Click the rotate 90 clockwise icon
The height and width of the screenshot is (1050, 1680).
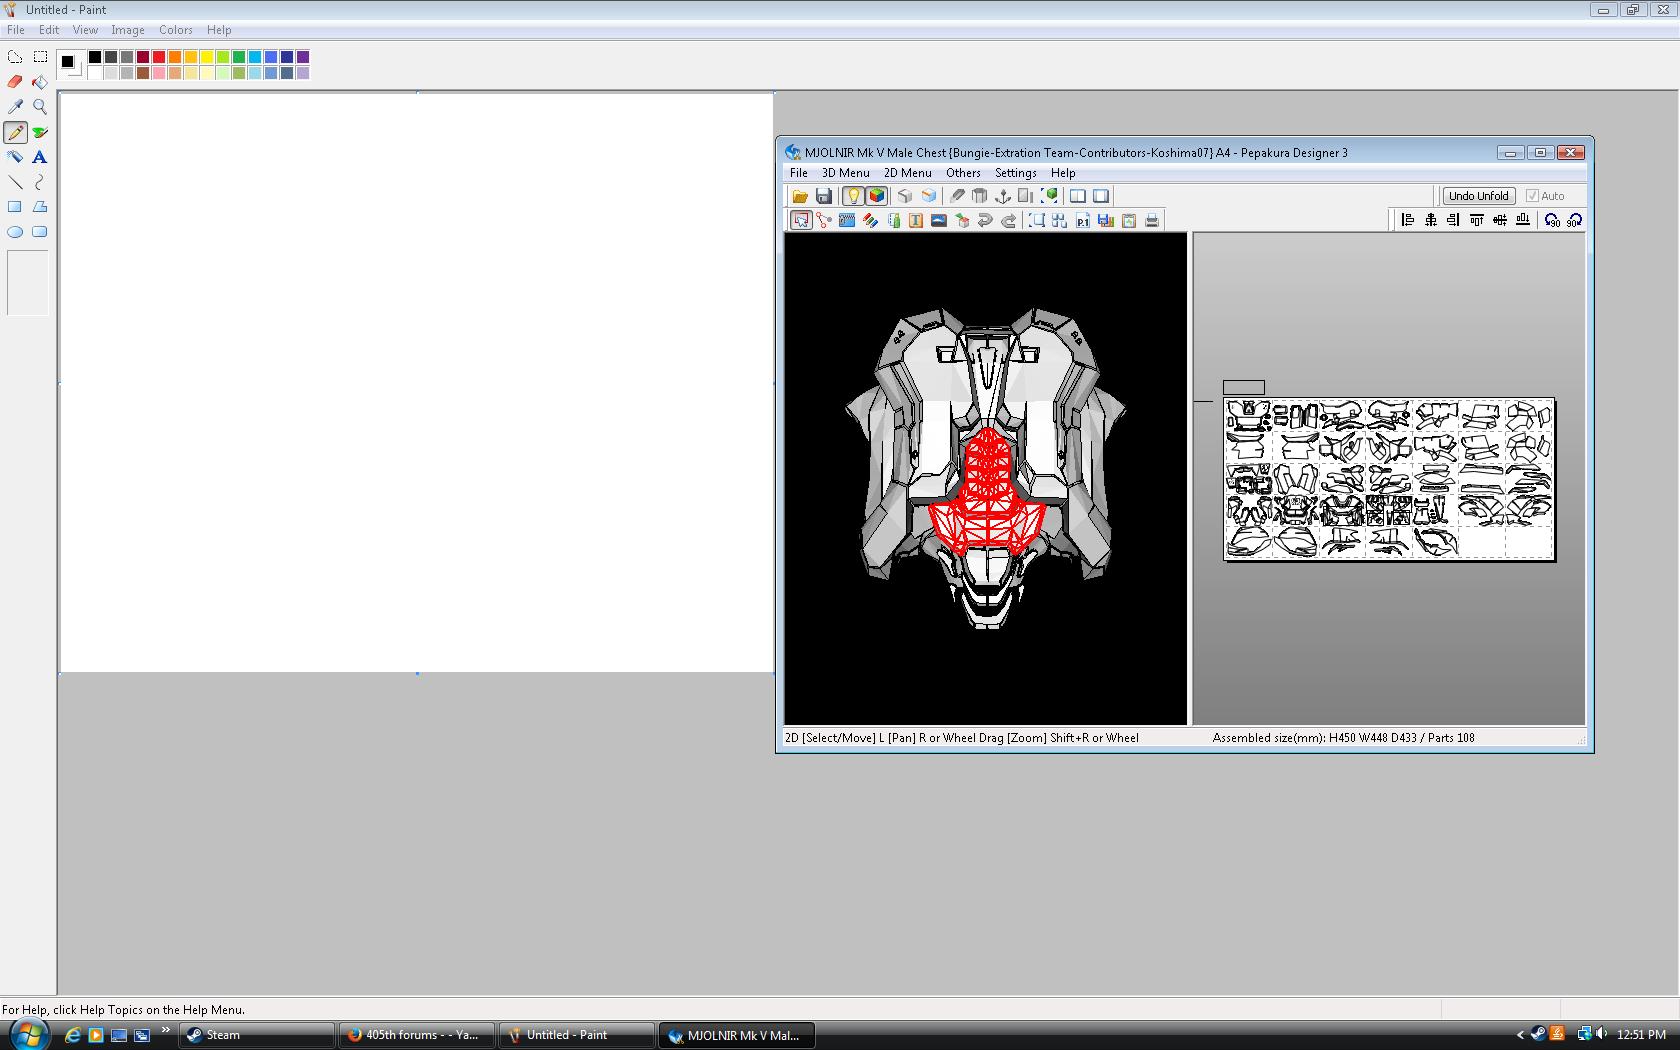click(x=1575, y=220)
